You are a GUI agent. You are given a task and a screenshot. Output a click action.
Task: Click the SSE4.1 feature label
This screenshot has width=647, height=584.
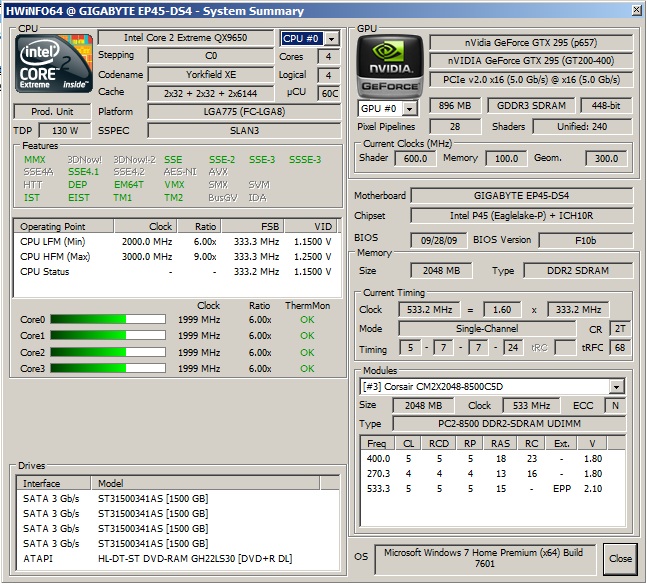click(x=83, y=172)
